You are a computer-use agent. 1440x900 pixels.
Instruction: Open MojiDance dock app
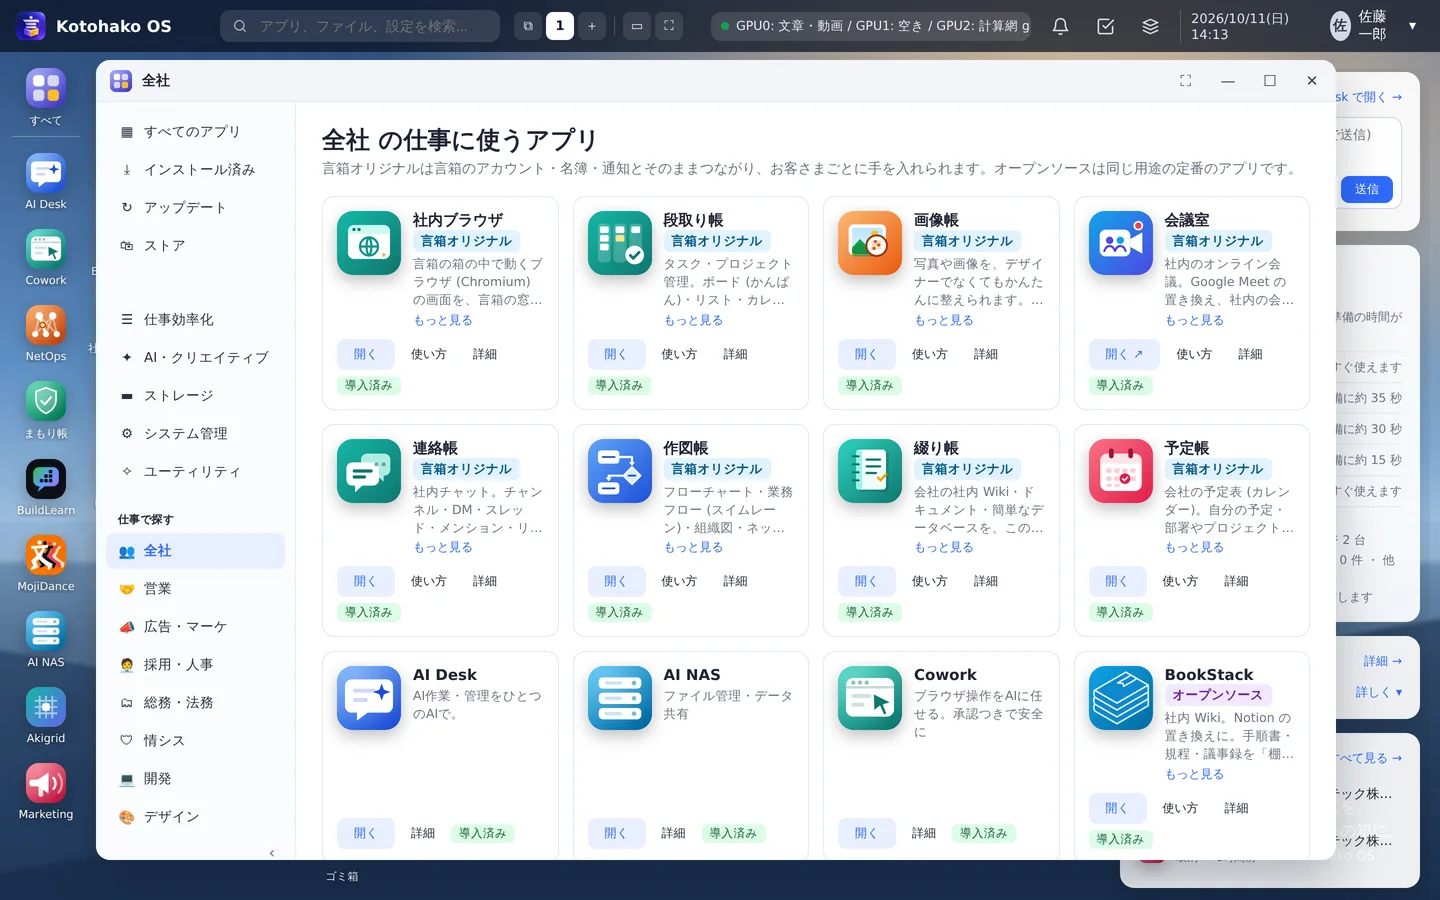(46, 555)
